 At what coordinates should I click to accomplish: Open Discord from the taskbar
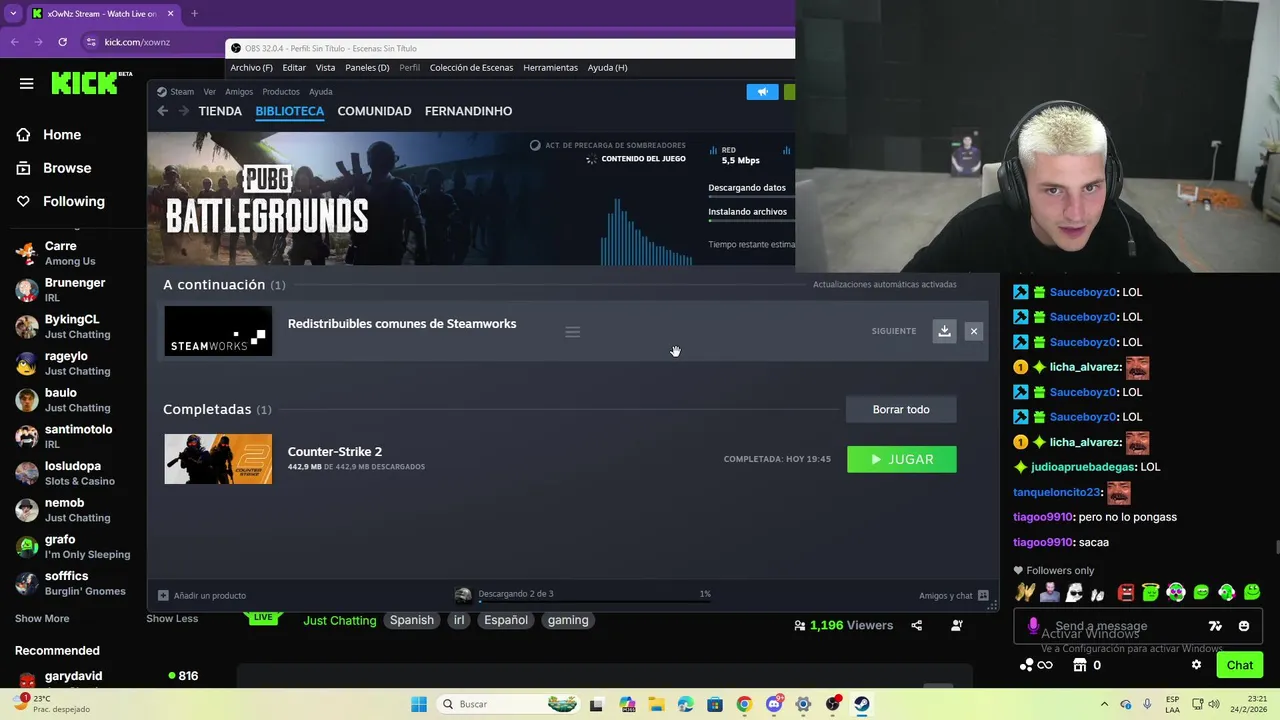click(x=773, y=704)
